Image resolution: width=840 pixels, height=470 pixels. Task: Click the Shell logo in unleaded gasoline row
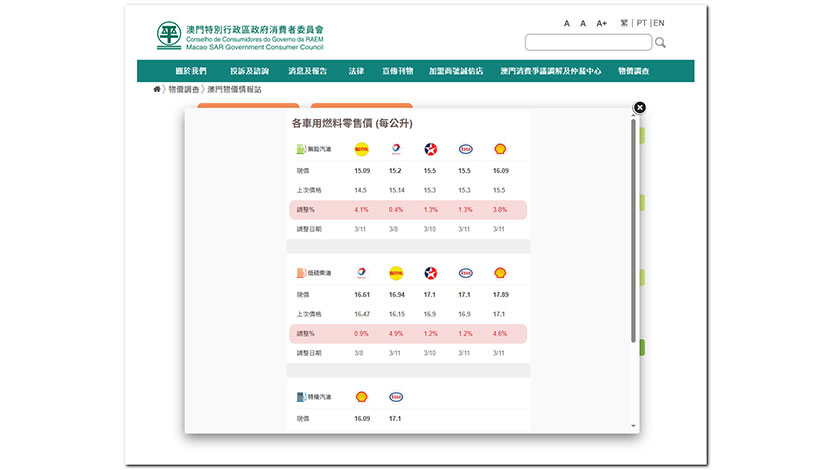click(x=499, y=149)
